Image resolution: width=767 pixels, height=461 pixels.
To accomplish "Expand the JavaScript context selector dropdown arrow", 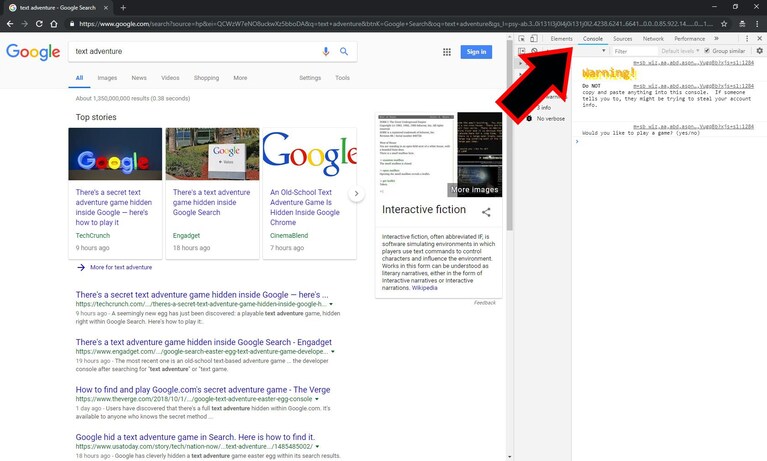I will pyautogui.click(x=604, y=50).
